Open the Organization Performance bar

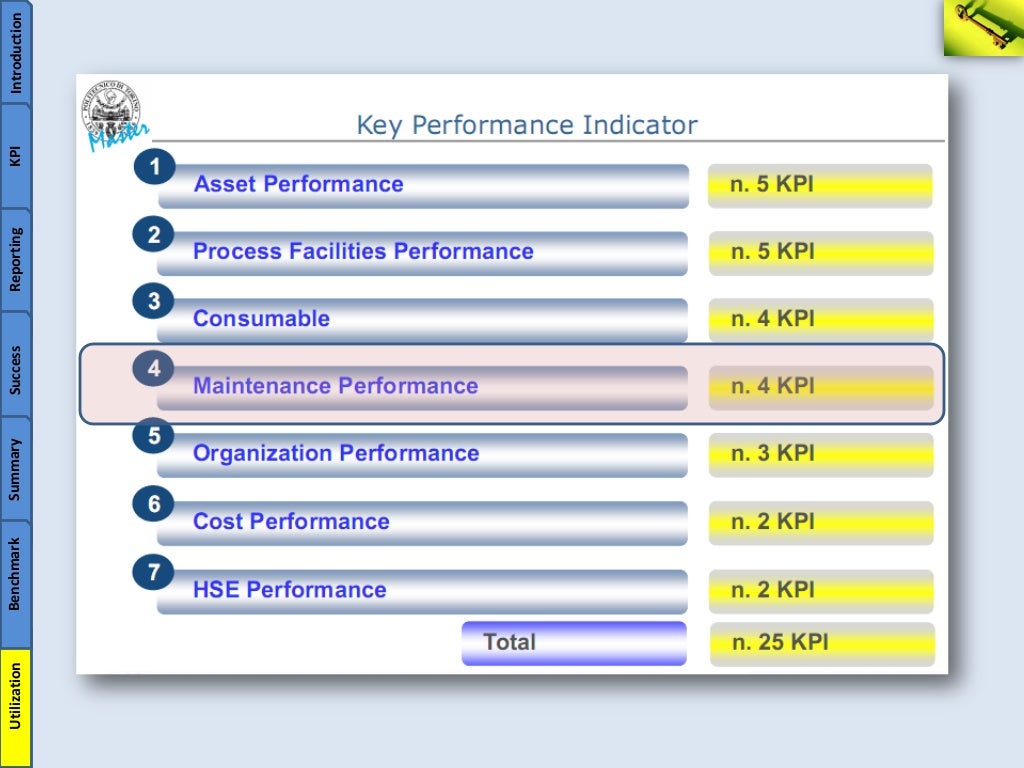[x=422, y=455]
